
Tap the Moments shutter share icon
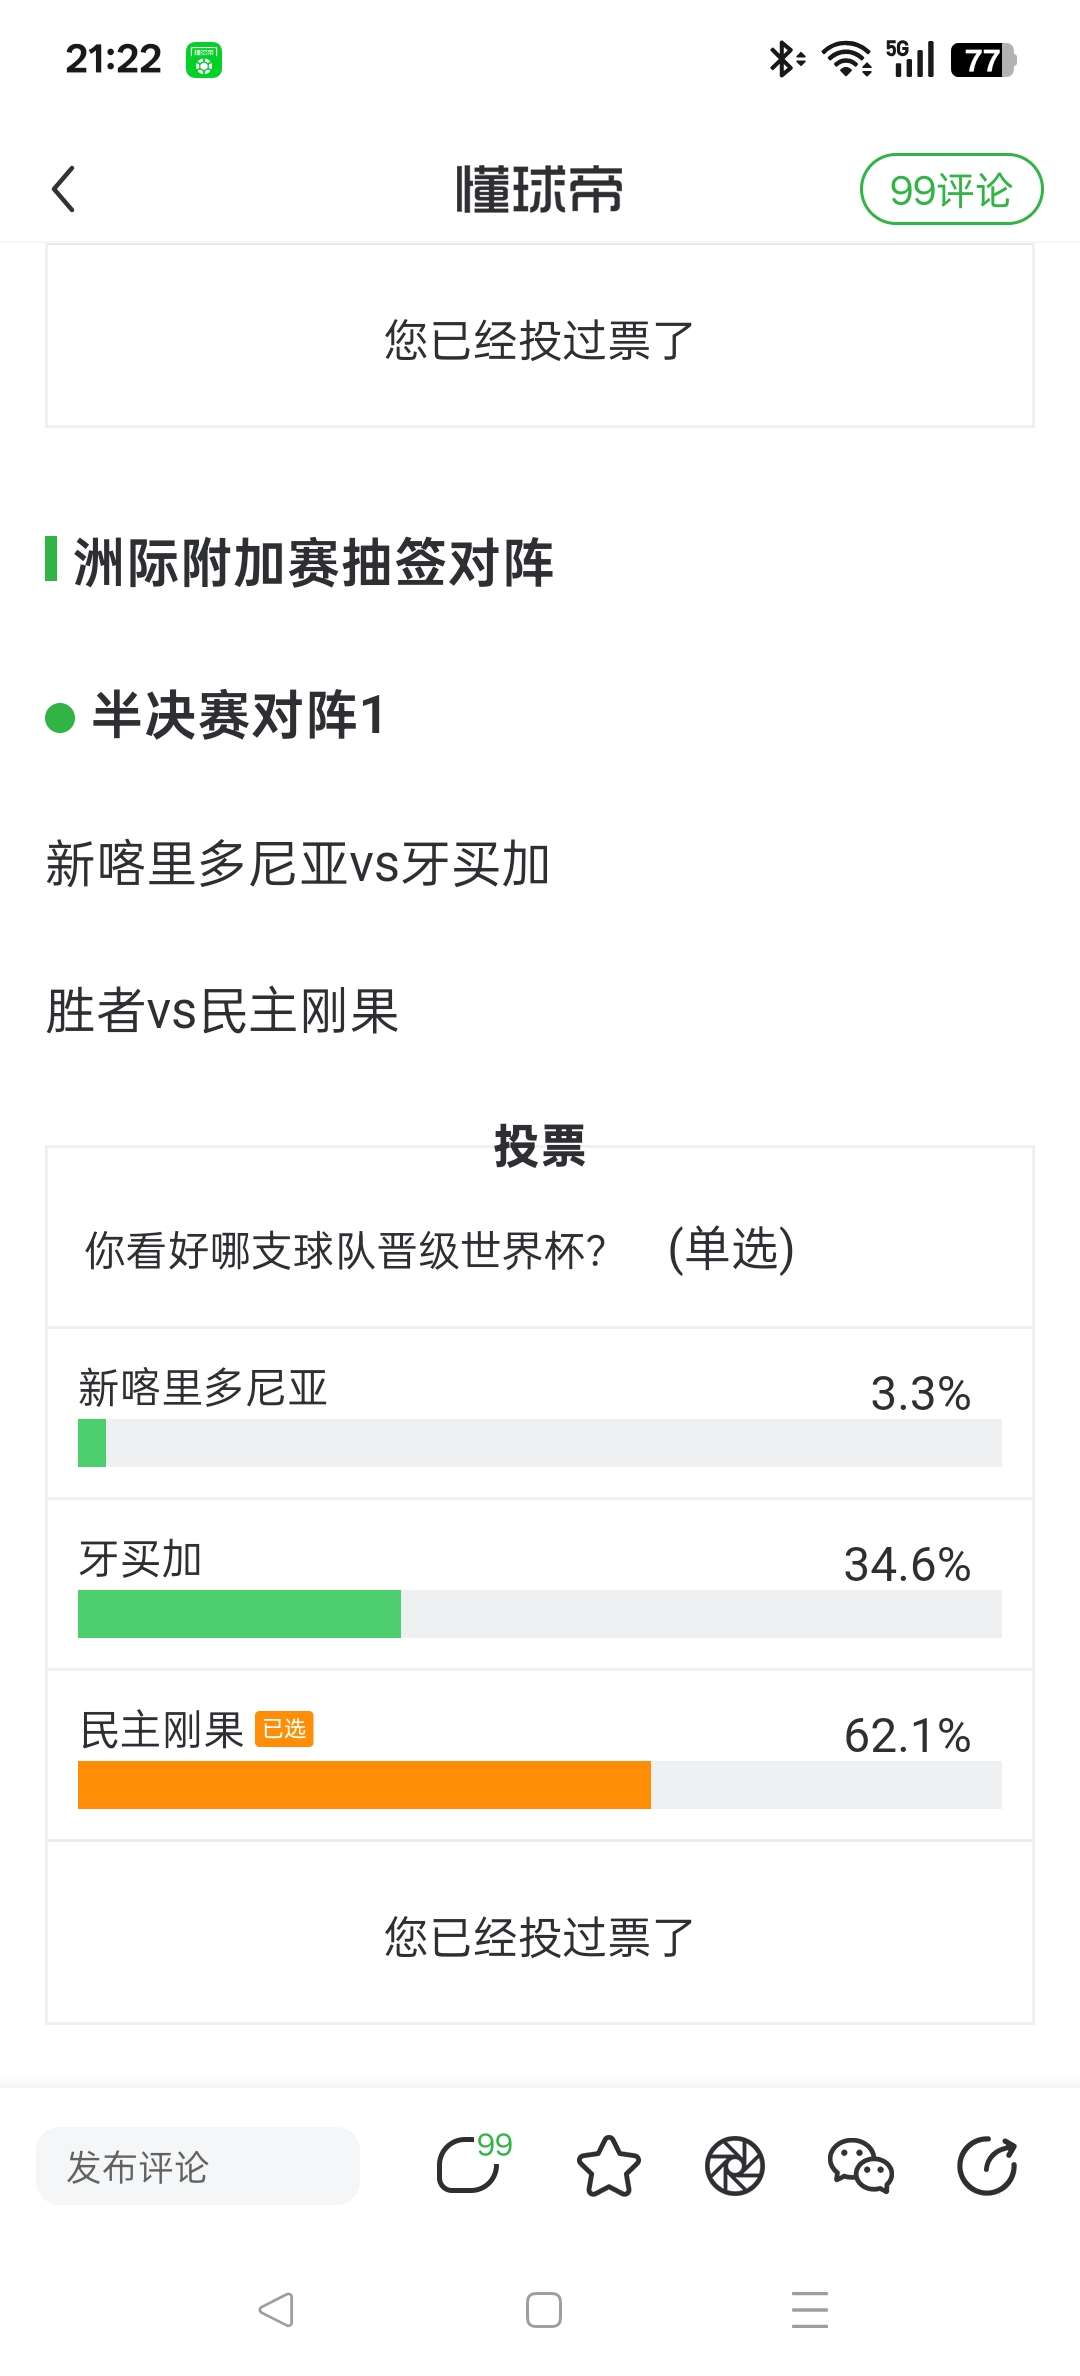click(735, 2166)
